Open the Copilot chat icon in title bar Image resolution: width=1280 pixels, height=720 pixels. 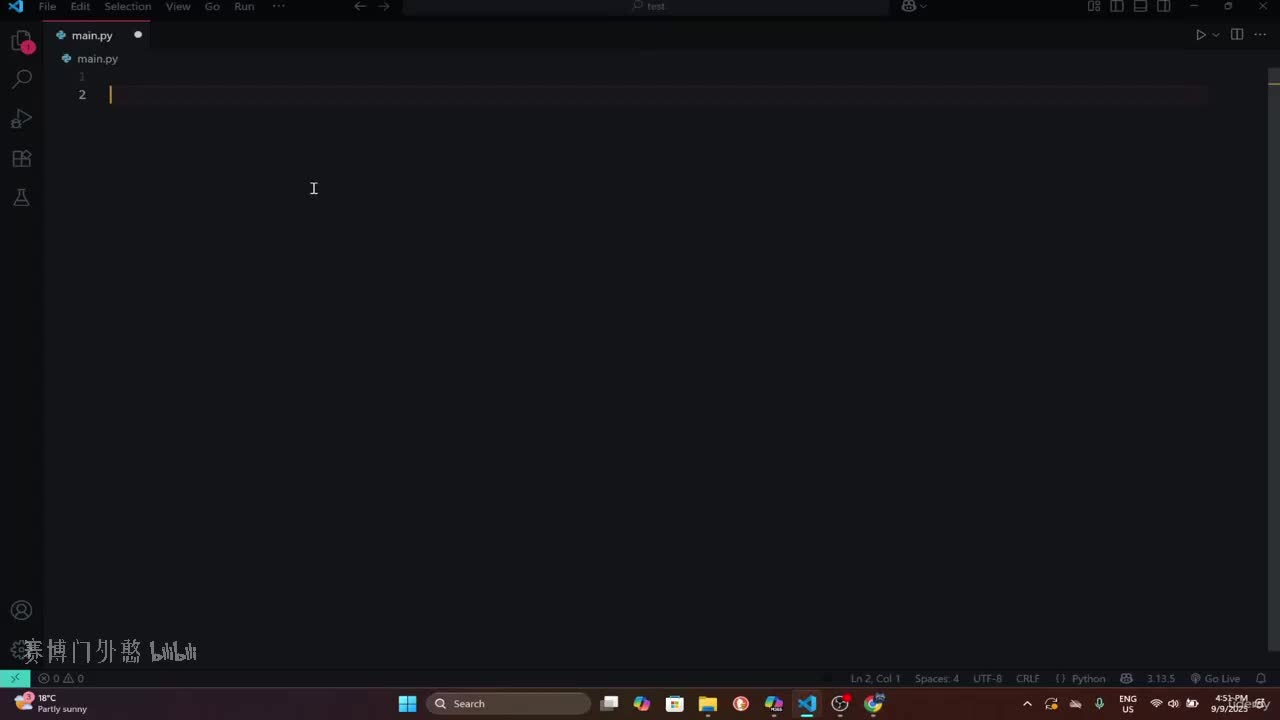pyautogui.click(x=909, y=6)
